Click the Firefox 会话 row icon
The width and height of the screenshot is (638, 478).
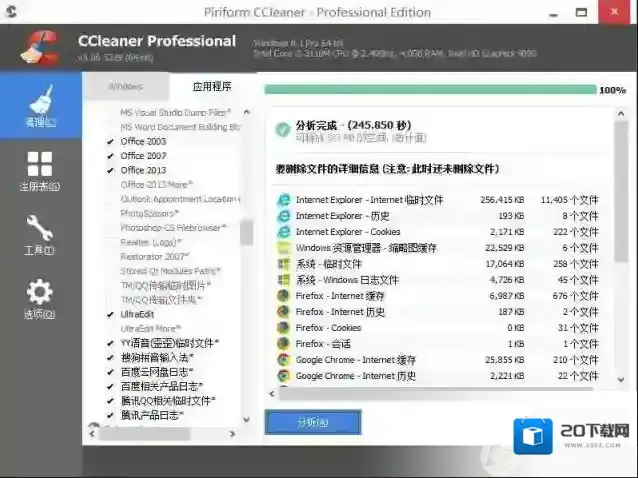tap(284, 344)
